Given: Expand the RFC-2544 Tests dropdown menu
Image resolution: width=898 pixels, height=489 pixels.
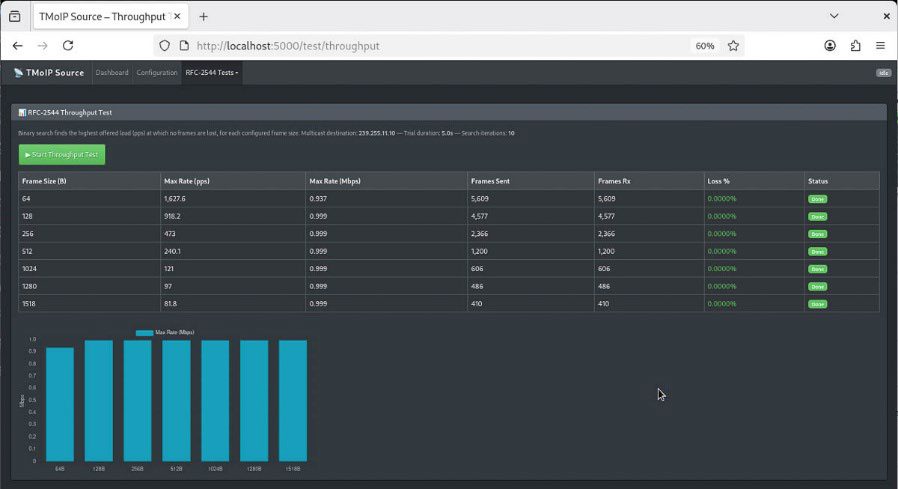Looking at the screenshot, I should tap(212, 73).
